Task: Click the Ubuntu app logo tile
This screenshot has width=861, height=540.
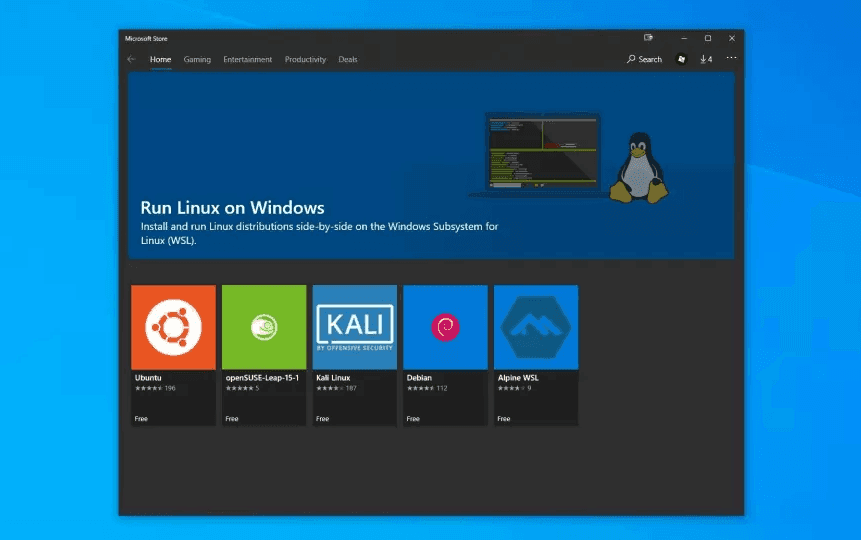Action: [174, 327]
